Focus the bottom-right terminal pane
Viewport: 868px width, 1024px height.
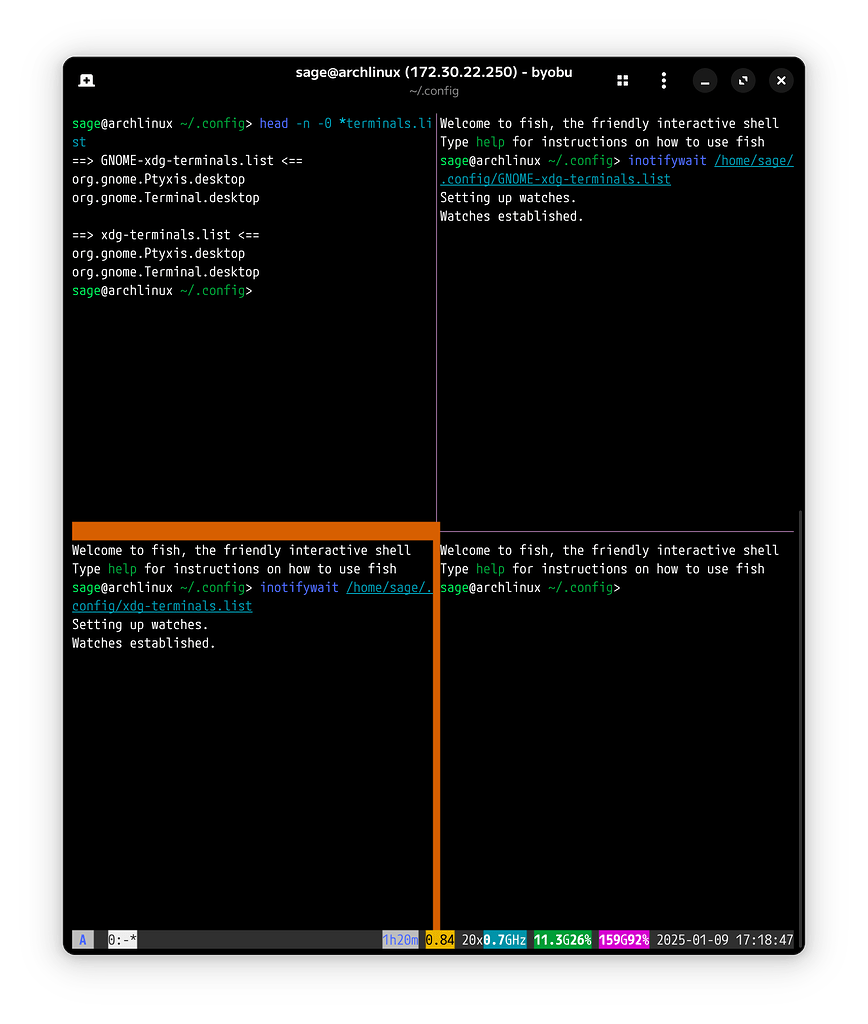tap(620, 750)
